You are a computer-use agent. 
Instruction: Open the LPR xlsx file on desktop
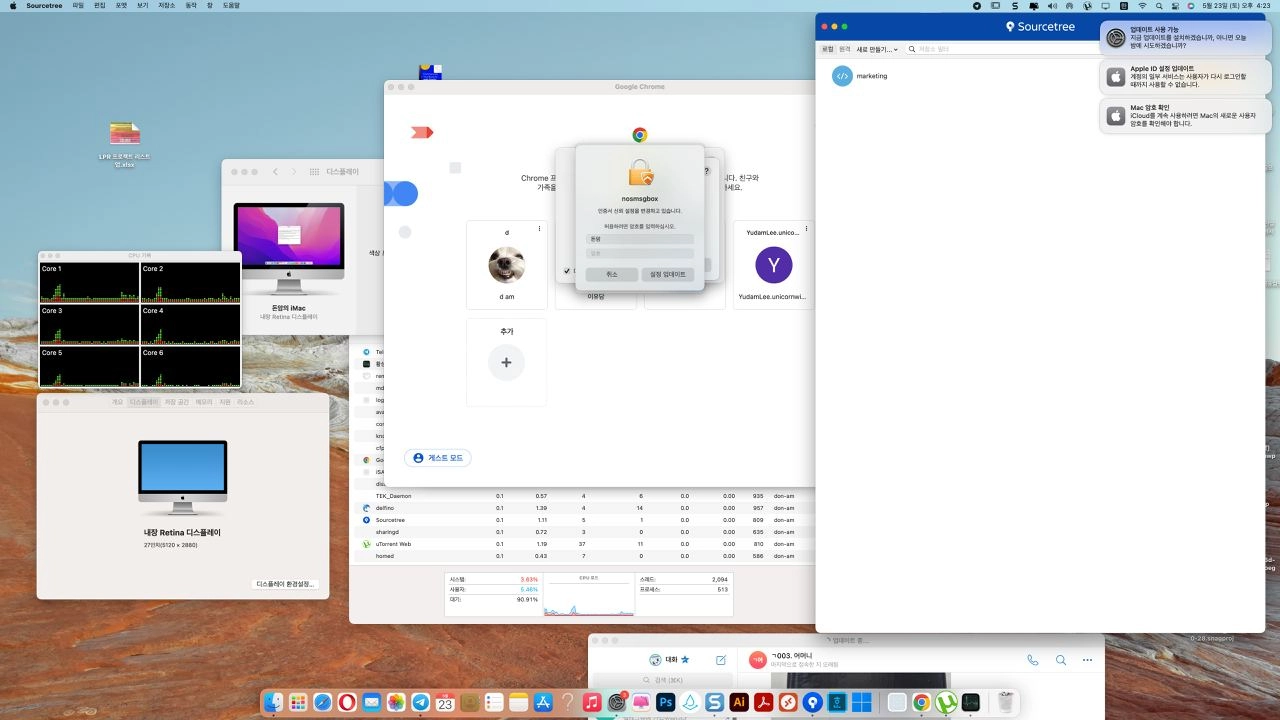pos(125,142)
